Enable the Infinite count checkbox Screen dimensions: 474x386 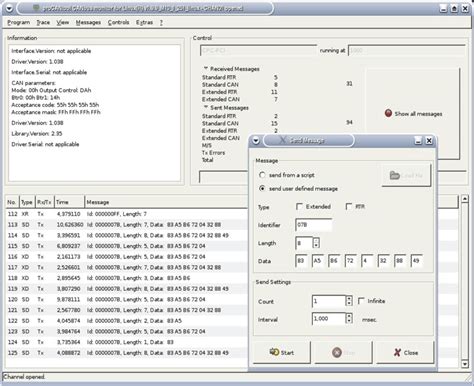[361, 301]
